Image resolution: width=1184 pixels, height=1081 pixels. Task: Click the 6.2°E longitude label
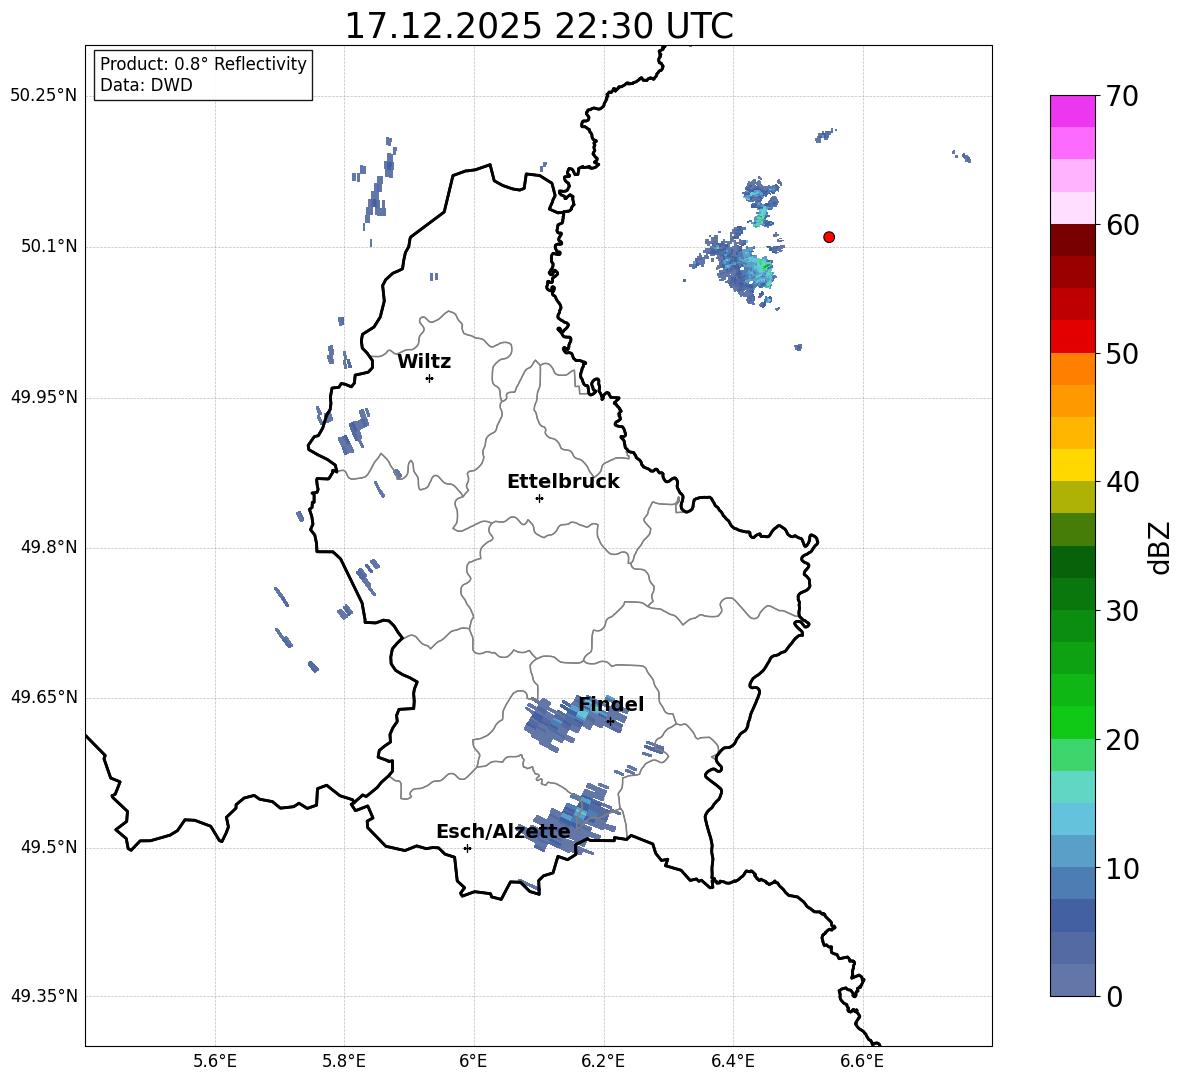point(603,1061)
